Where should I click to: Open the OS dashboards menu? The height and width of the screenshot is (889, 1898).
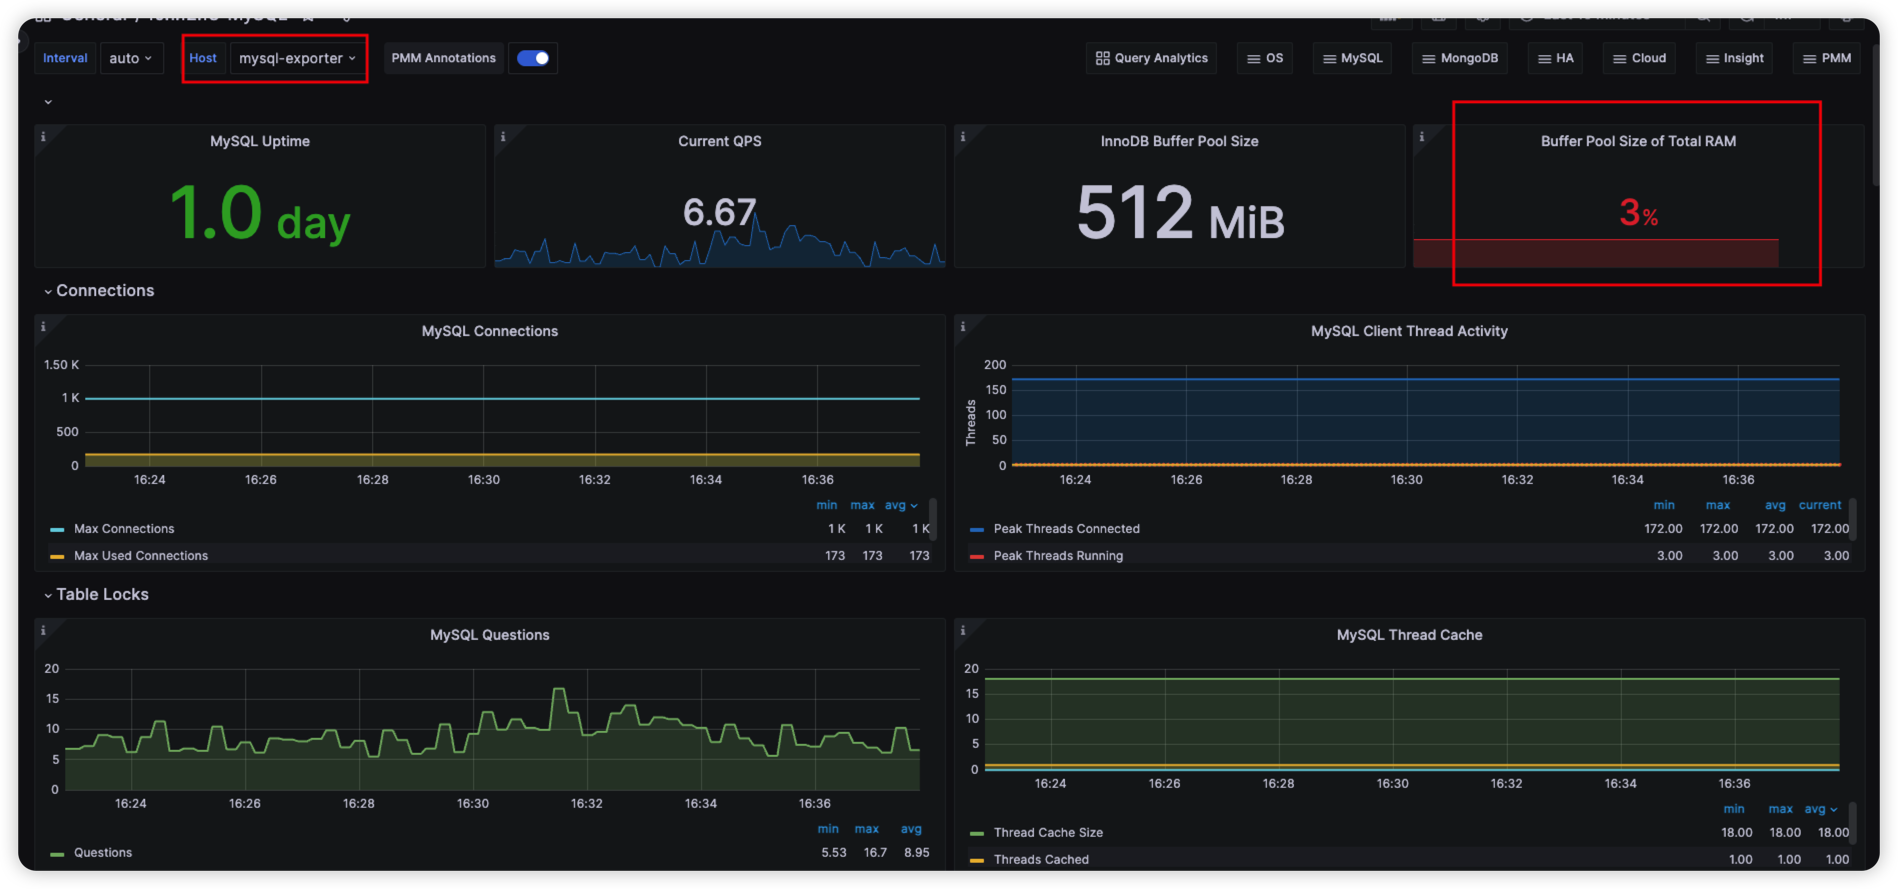(x=1265, y=58)
